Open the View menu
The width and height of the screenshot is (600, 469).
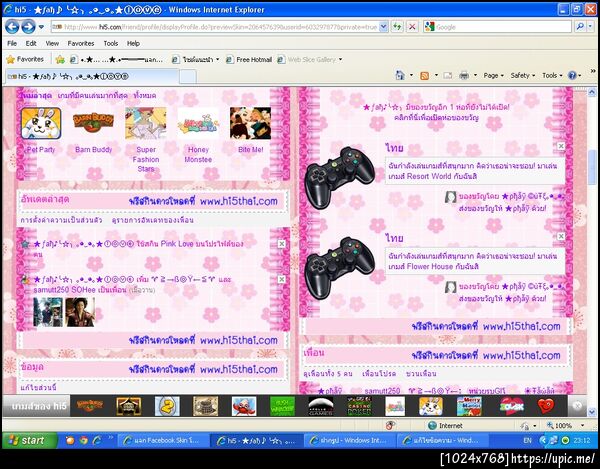(x=52, y=43)
